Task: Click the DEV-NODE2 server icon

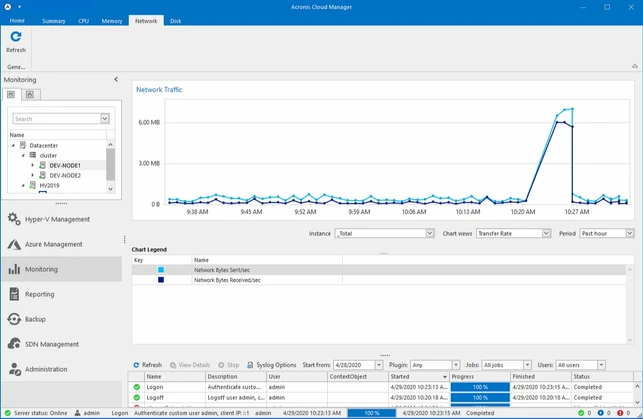Action: [42, 175]
